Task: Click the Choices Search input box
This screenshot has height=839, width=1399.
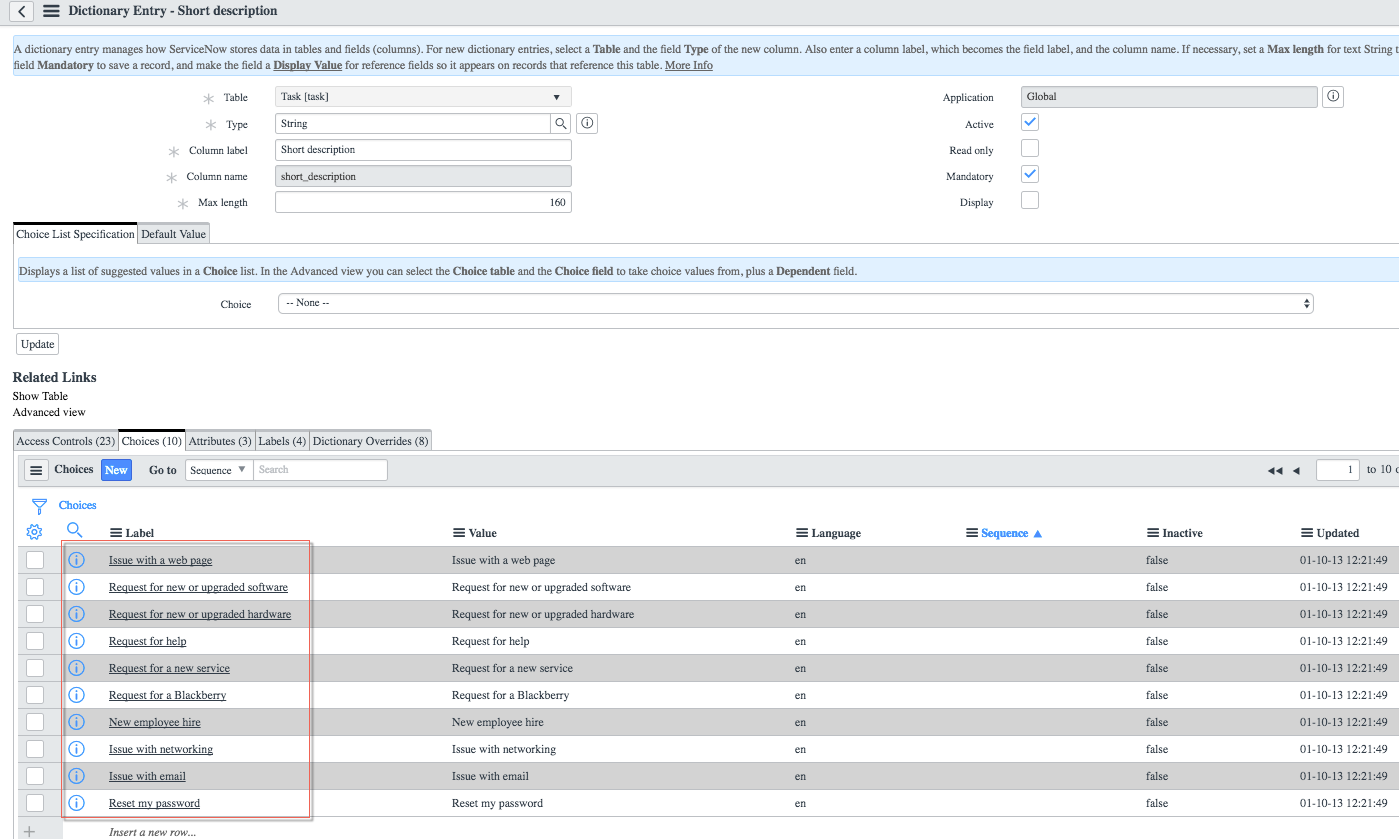Action: point(320,470)
